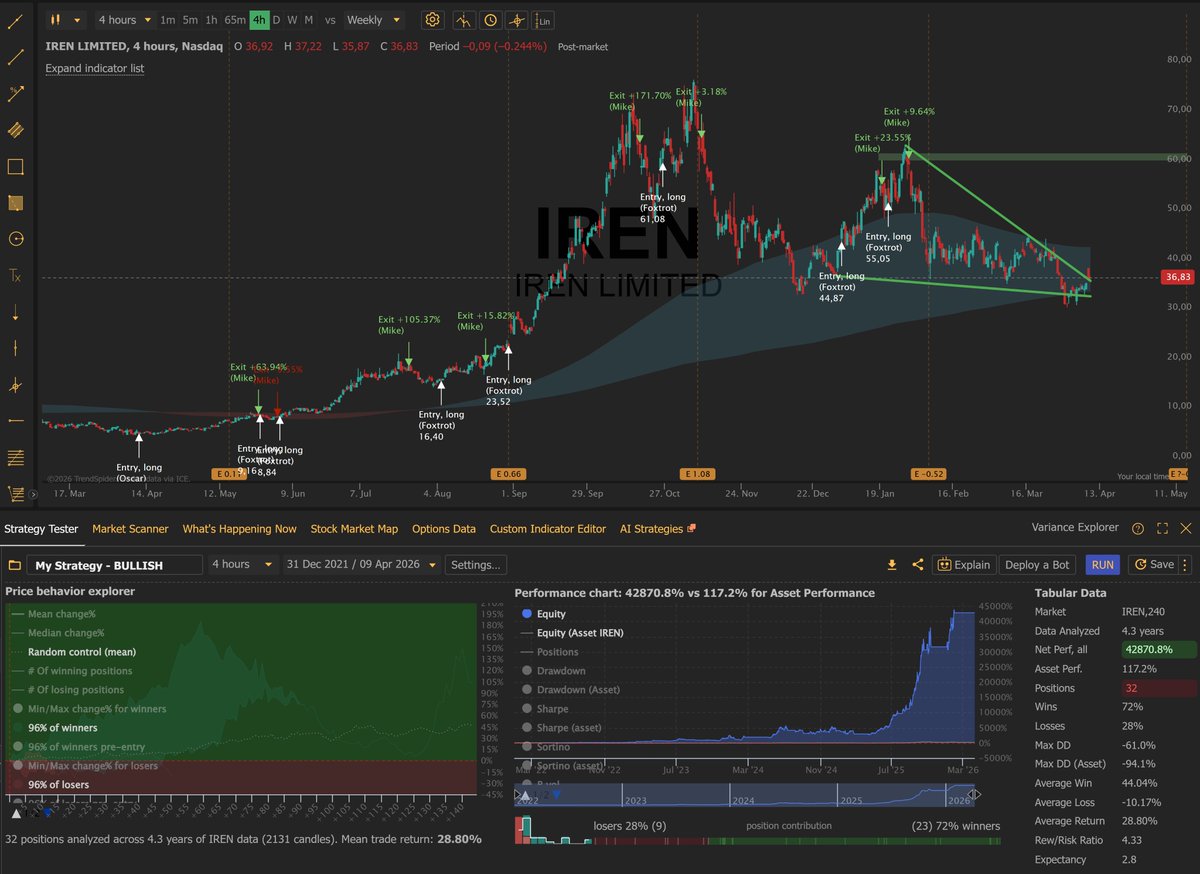Toggle the Drawdown series in the performance chart
This screenshot has width=1200, height=874.
554,671
